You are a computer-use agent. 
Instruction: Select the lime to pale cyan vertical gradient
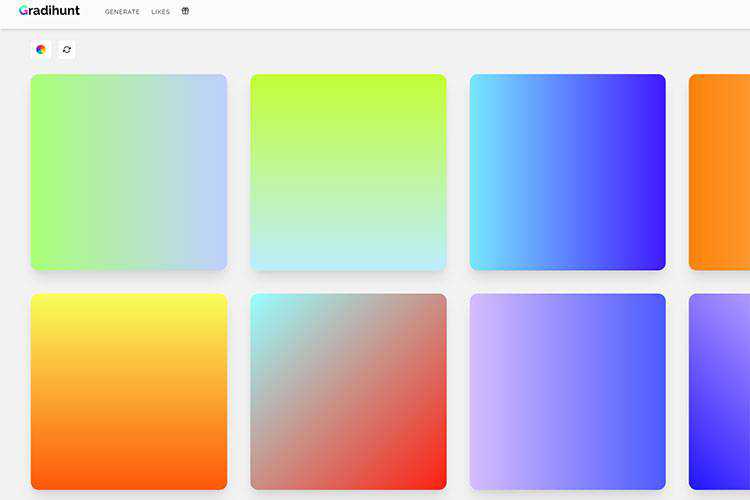(x=348, y=172)
